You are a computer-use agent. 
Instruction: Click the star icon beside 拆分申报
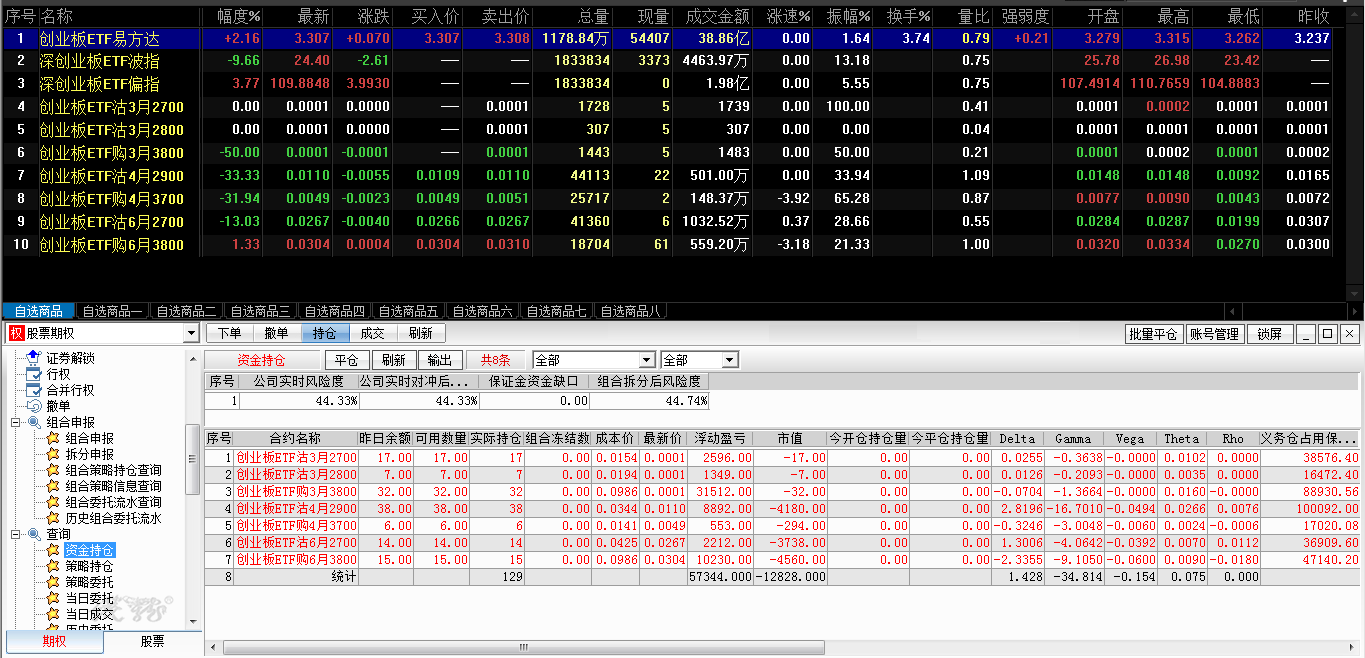(x=53, y=454)
